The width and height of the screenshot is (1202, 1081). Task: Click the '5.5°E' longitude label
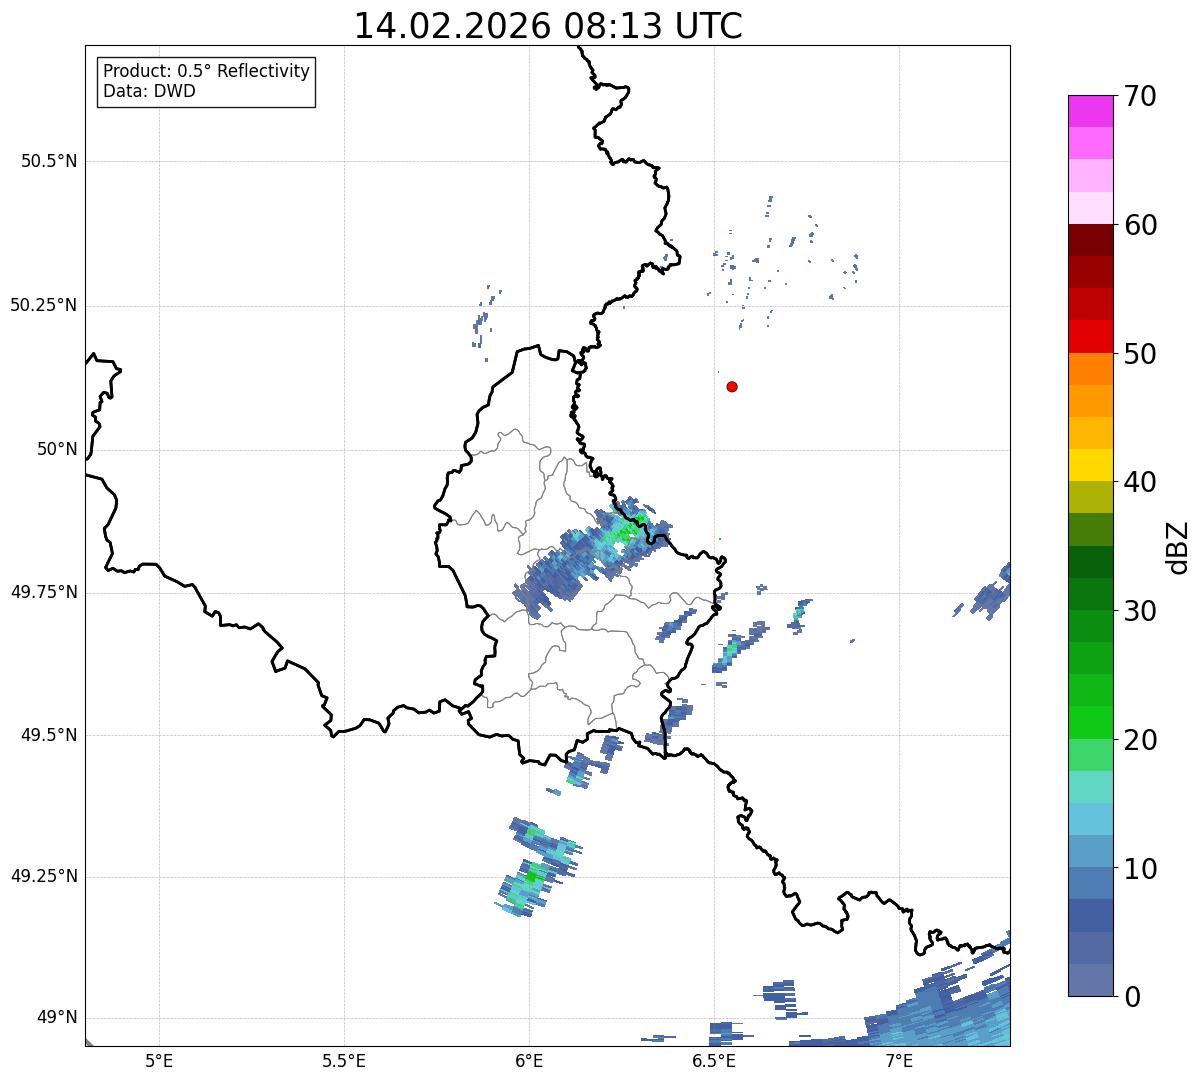click(344, 1060)
